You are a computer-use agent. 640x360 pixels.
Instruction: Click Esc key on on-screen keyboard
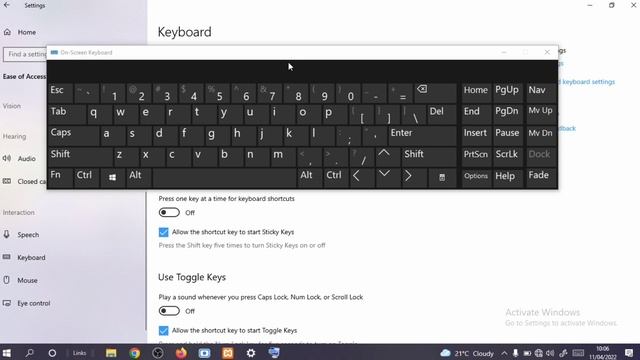coord(60,93)
